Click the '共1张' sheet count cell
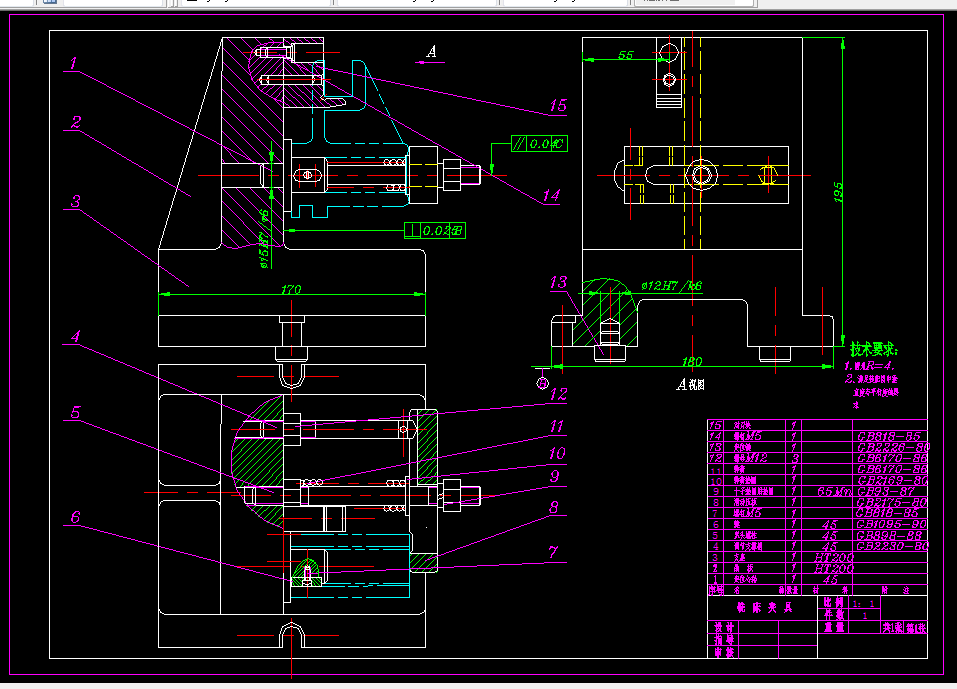This screenshot has height=689, width=957. point(892,627)
